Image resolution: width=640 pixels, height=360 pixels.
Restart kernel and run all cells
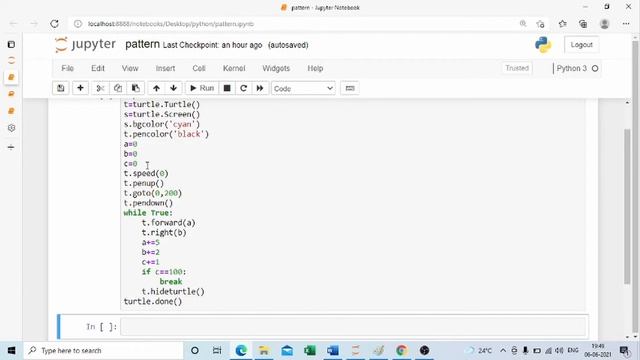(x=260, y=88)
